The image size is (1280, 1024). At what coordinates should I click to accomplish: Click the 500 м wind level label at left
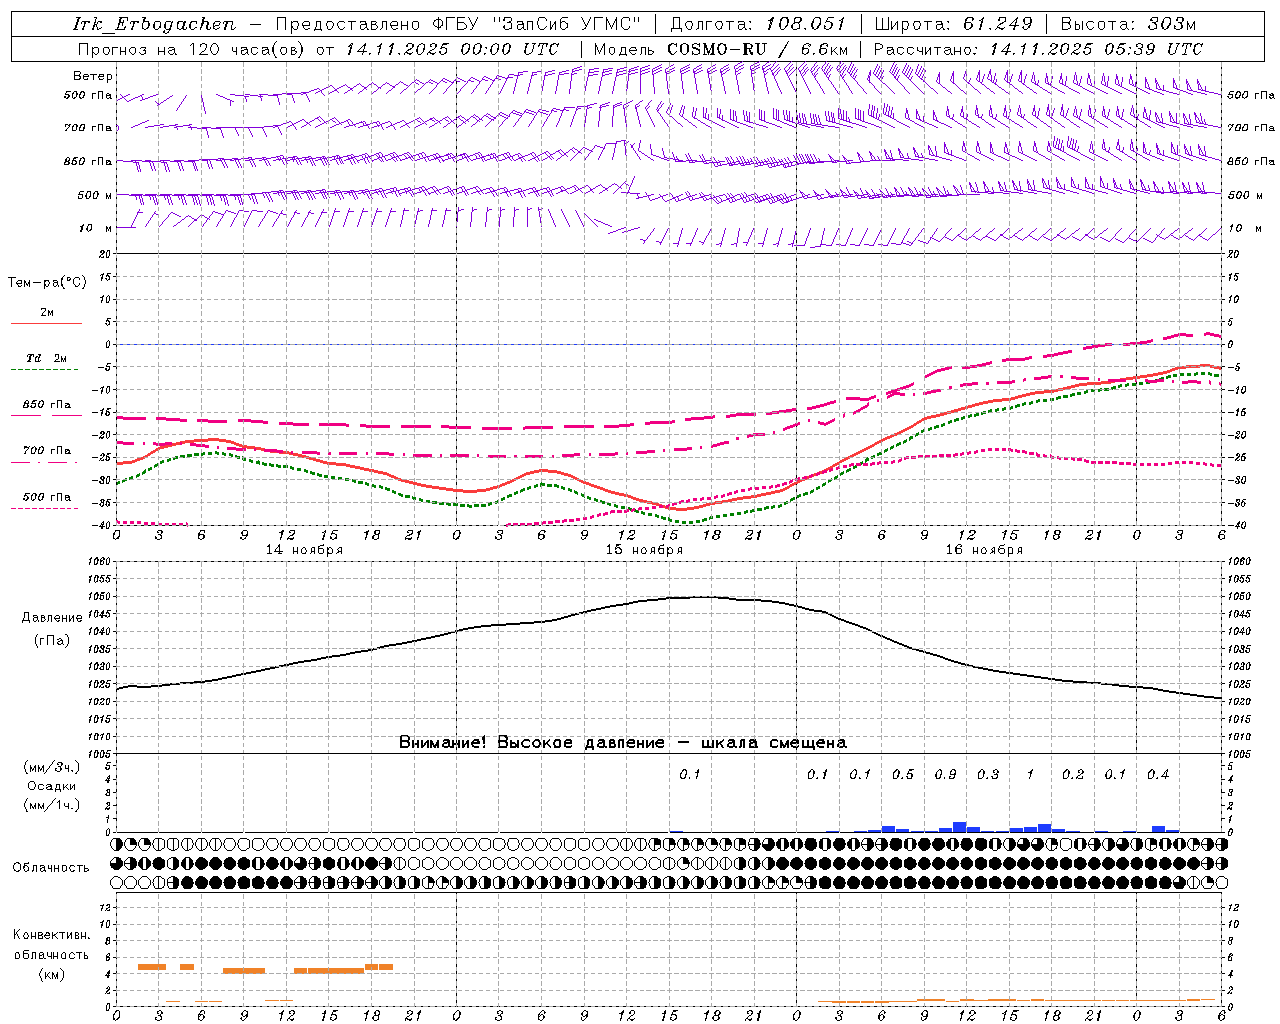pos(95,195)
